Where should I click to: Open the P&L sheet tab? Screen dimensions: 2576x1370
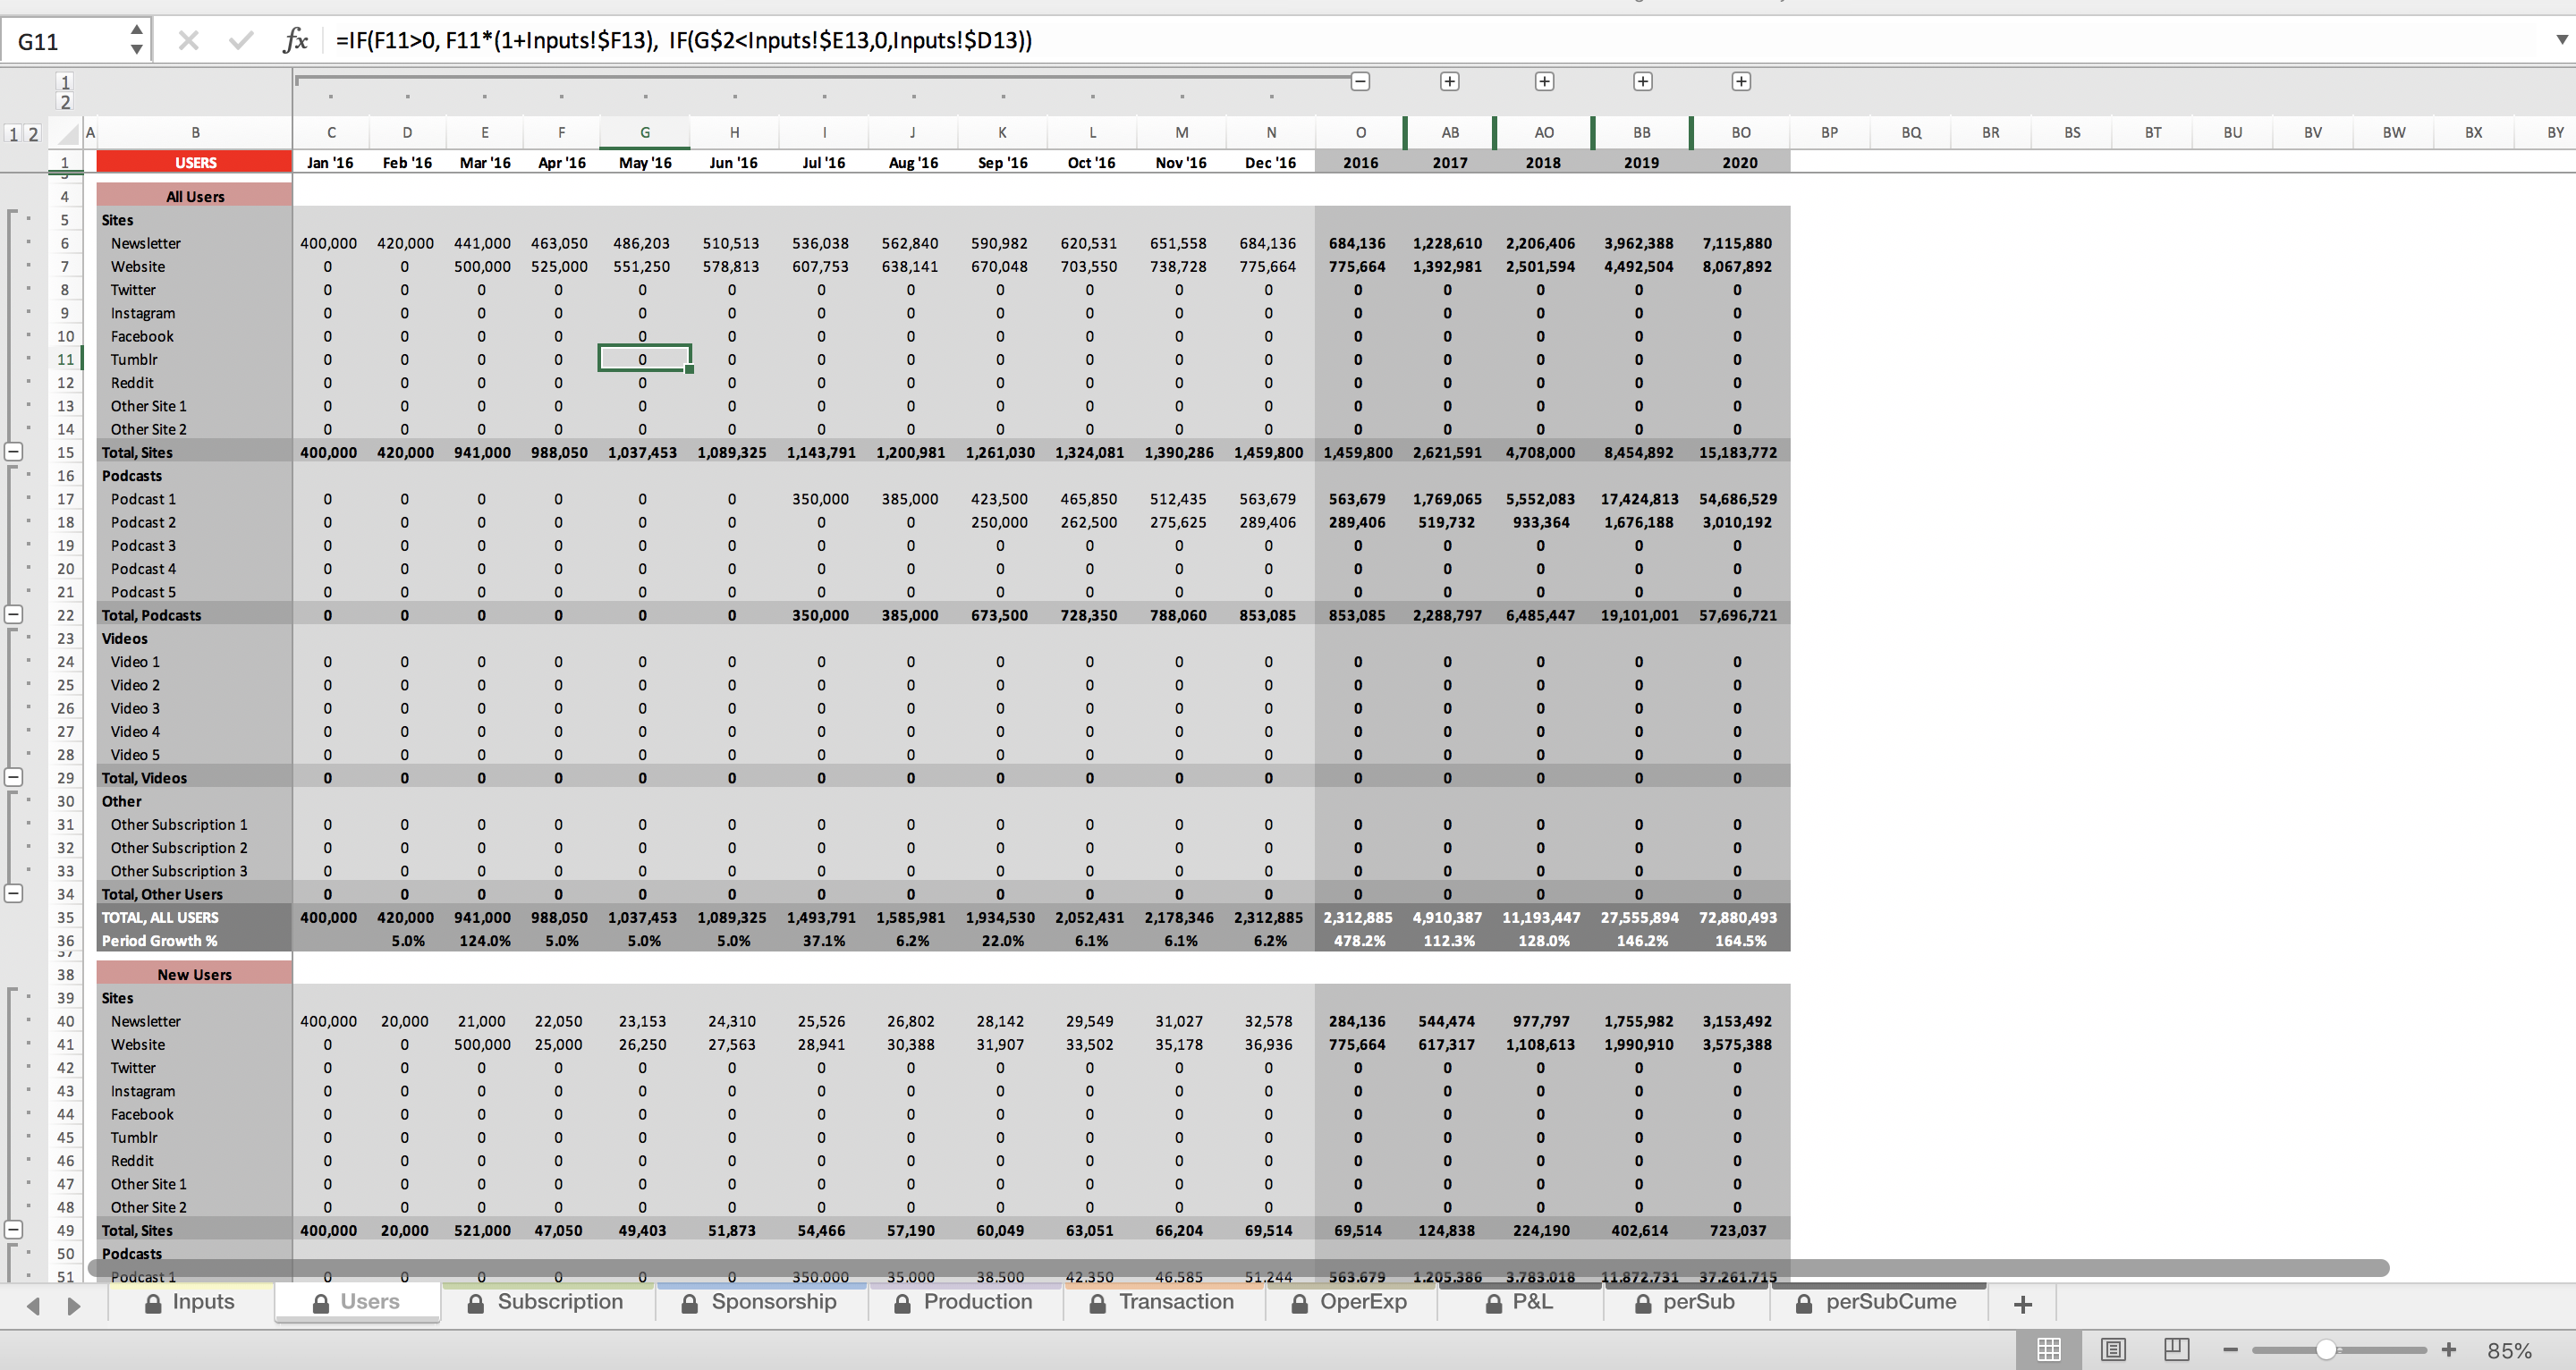[x=1520, y=1302]
